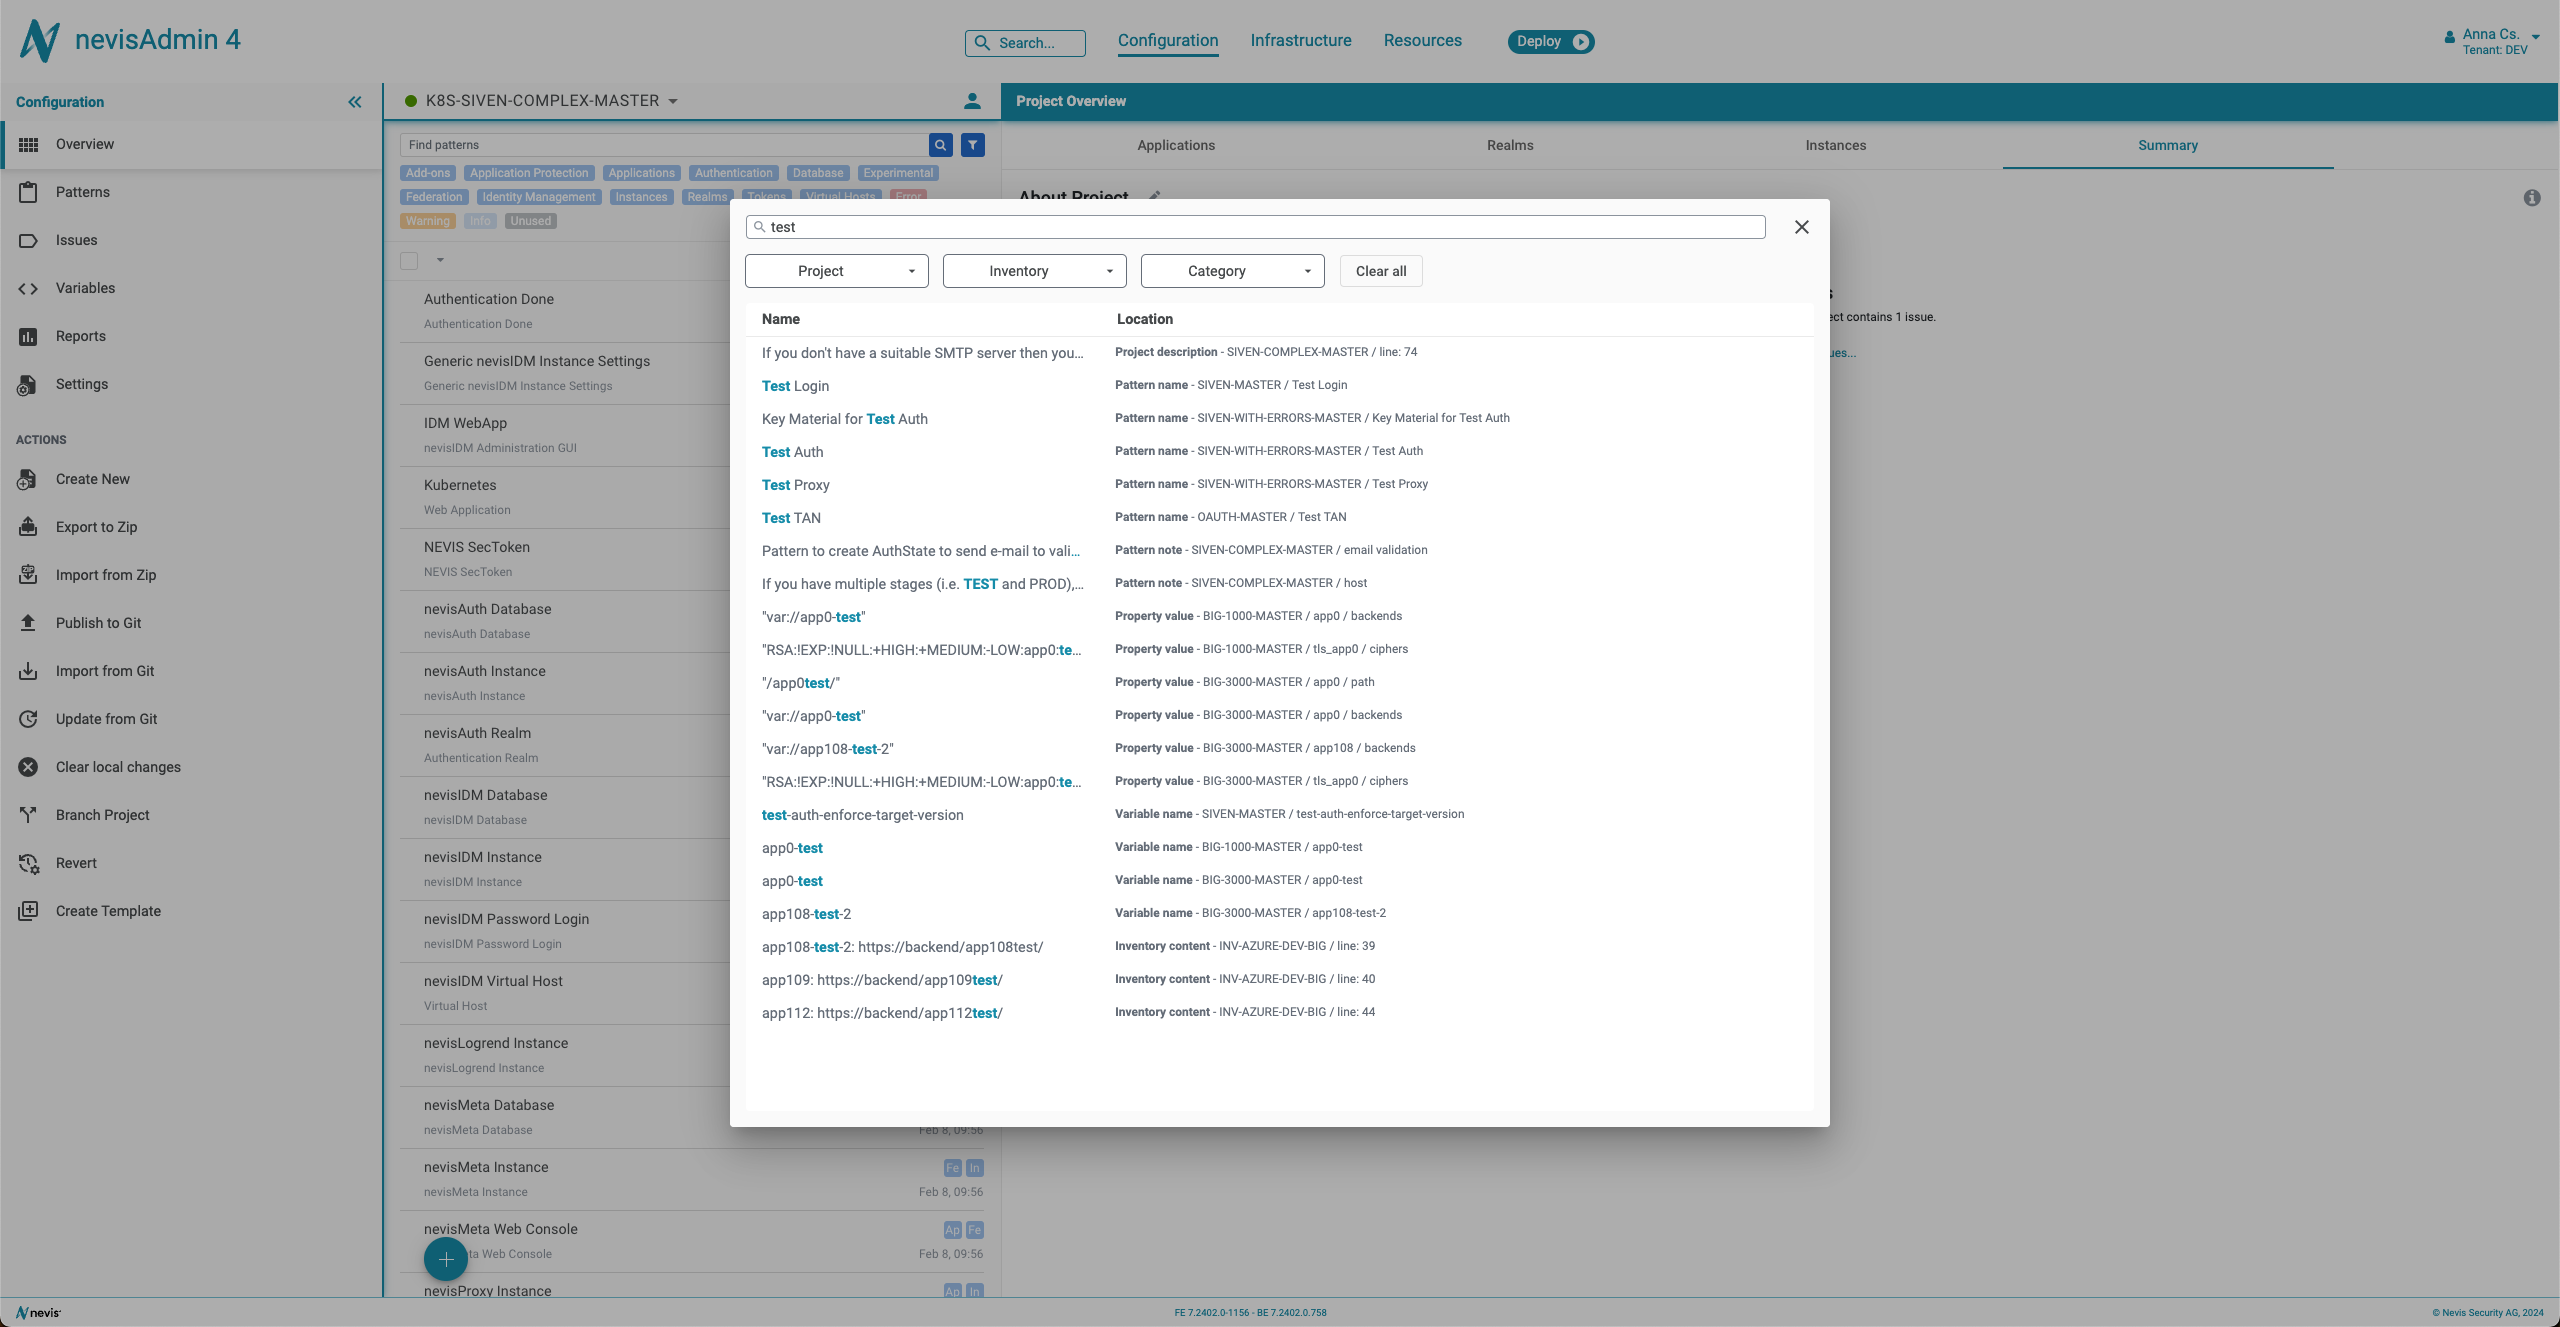Viewport: 2560px width, 1327px height.
Task: Open the Anna Cs. user menu
Action: click(2492, 41)
